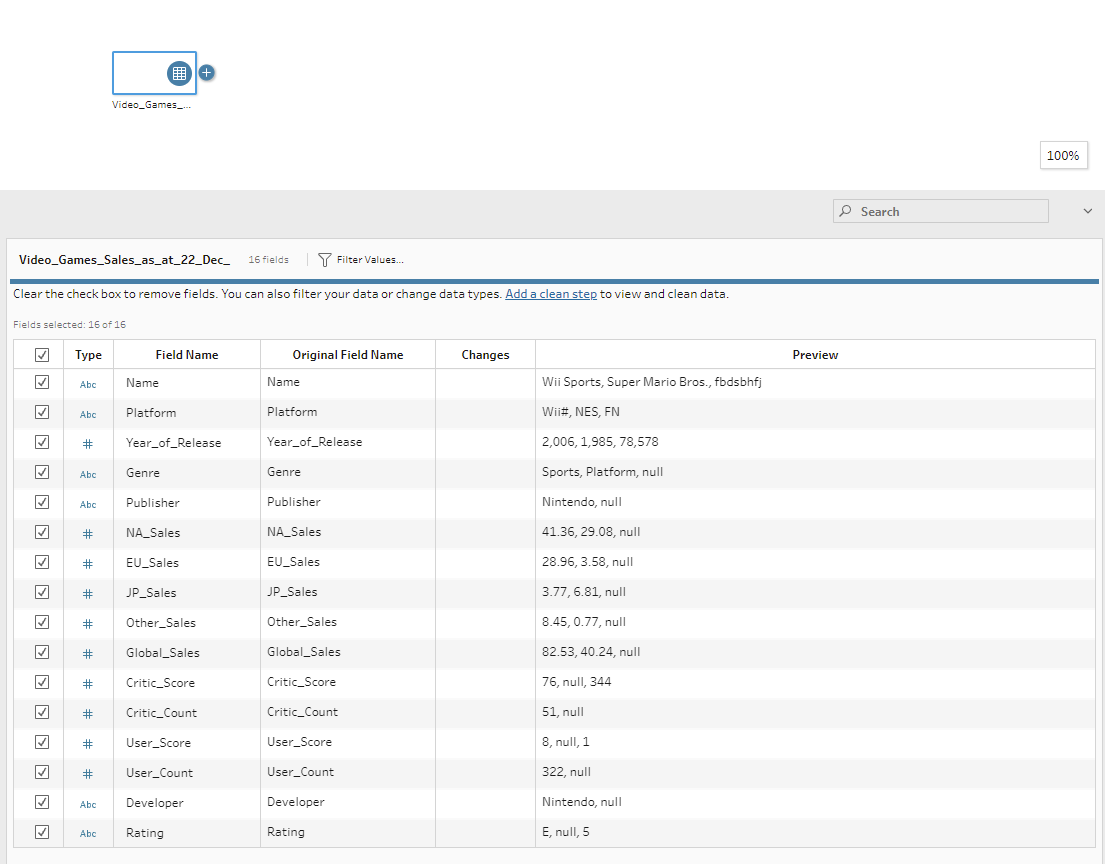The image size is (1105, 864).
Task: Change number type icon for User_Count
Action: pos(88,774)
